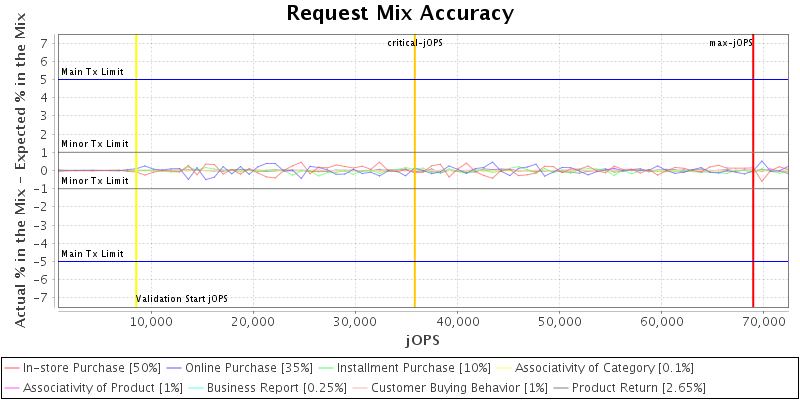Click the max-jOPS marker label

730,43
